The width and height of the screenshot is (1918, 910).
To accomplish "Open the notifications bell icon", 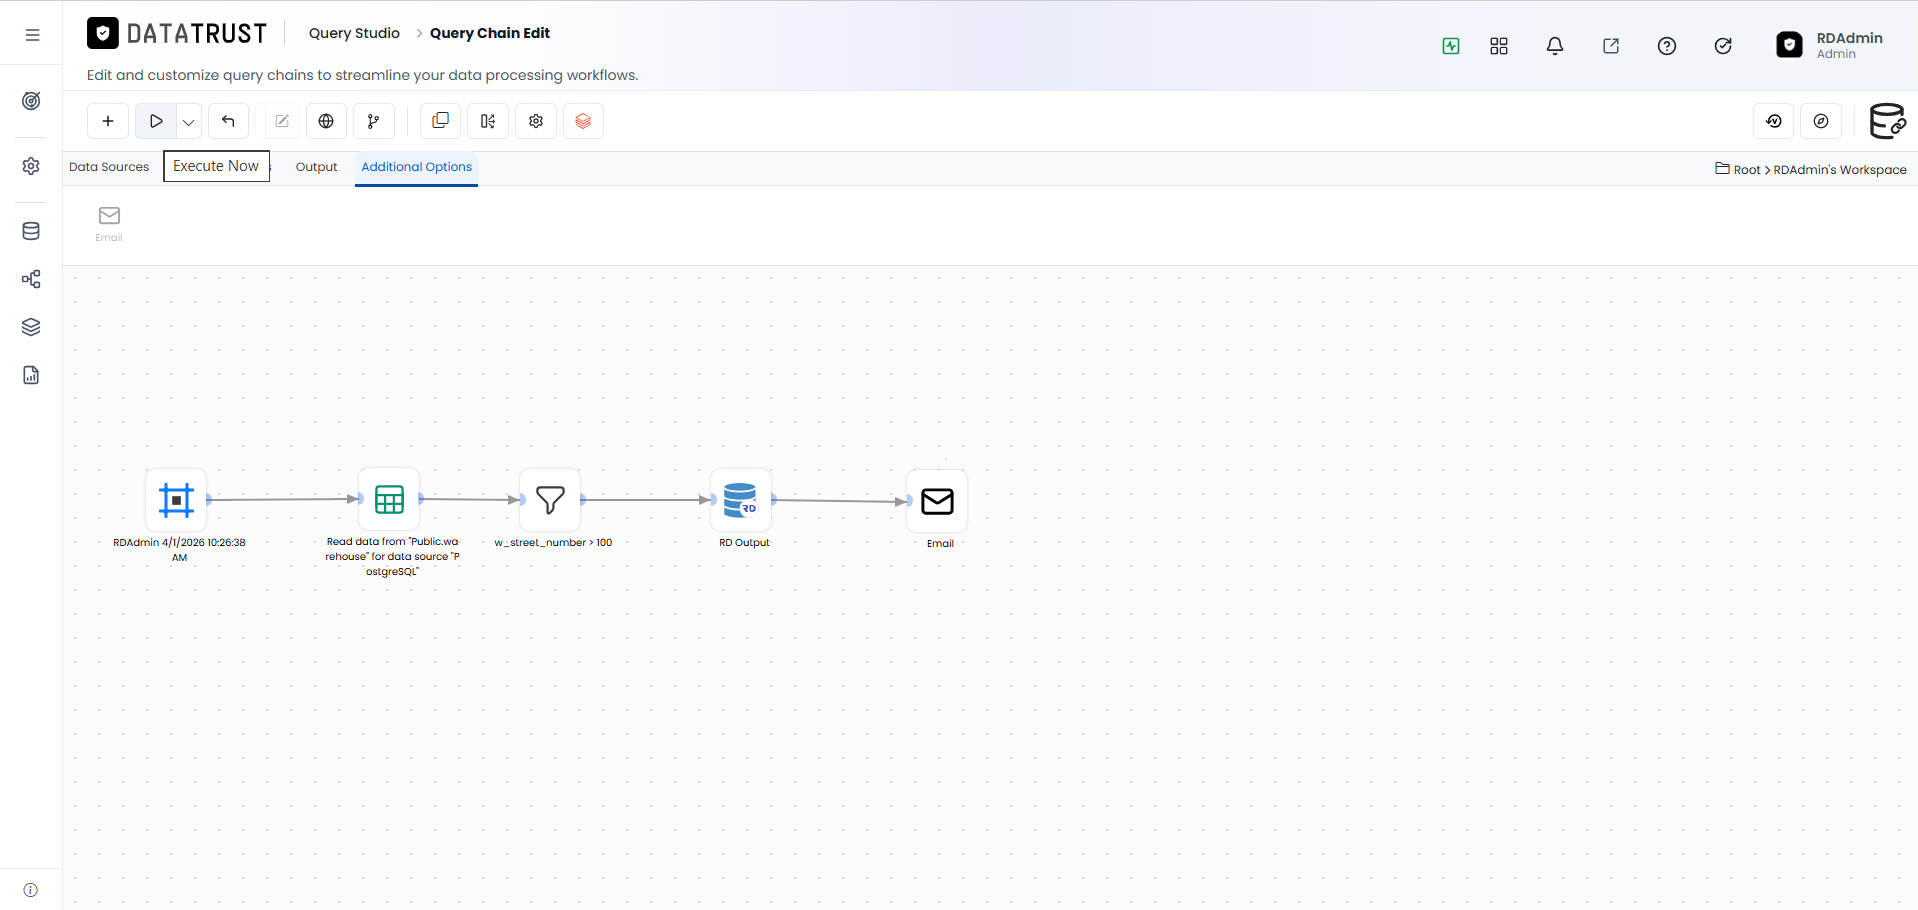I will pos(1555,46).
